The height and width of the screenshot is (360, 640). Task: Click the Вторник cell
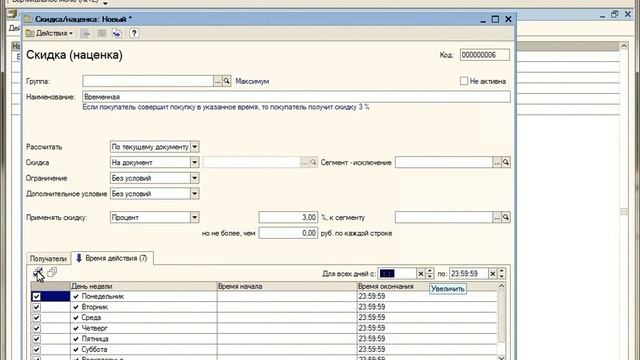point(144,307)
